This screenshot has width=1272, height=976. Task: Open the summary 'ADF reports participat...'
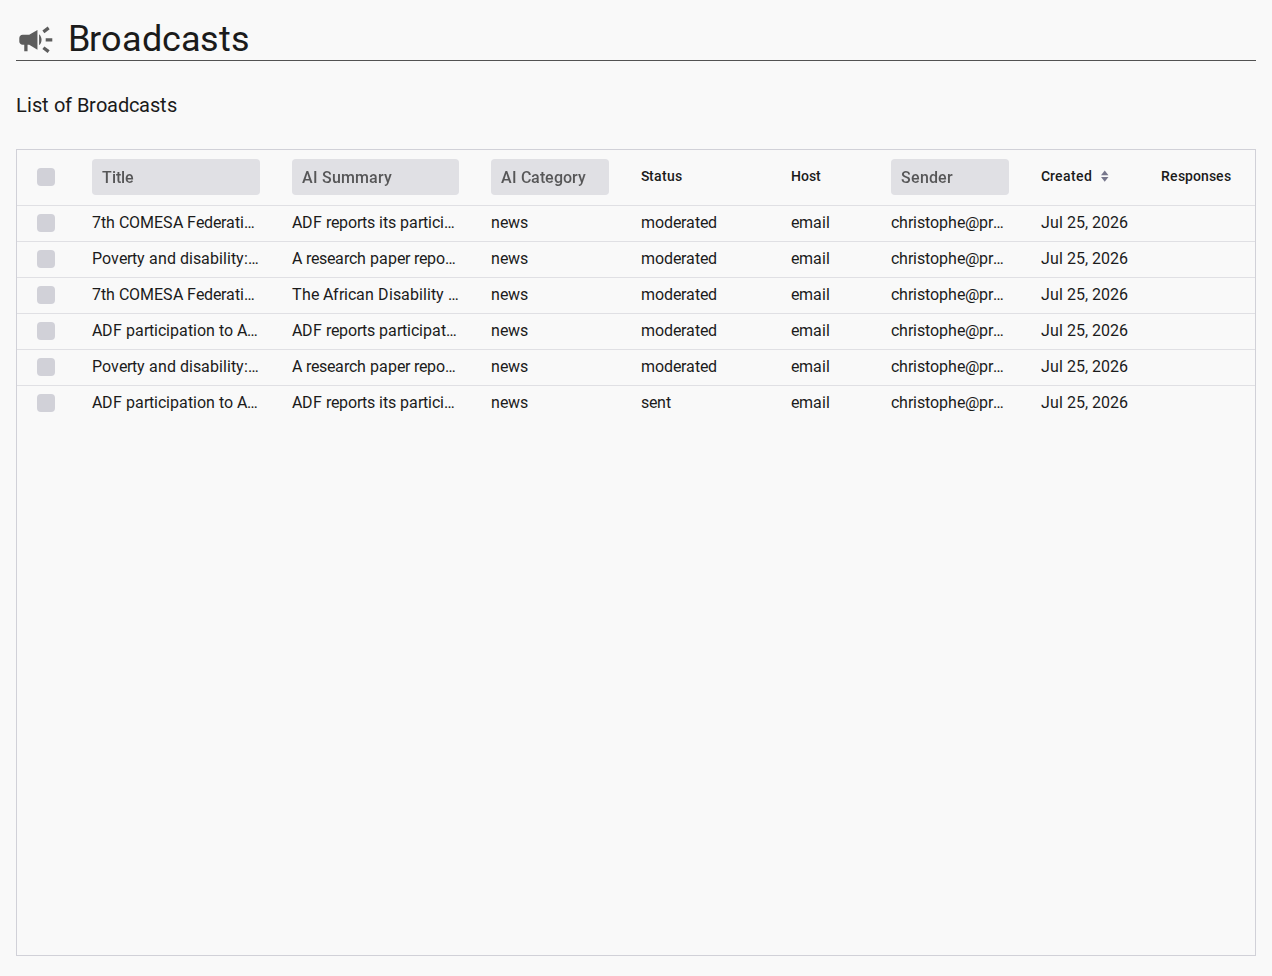coord(374,331)
